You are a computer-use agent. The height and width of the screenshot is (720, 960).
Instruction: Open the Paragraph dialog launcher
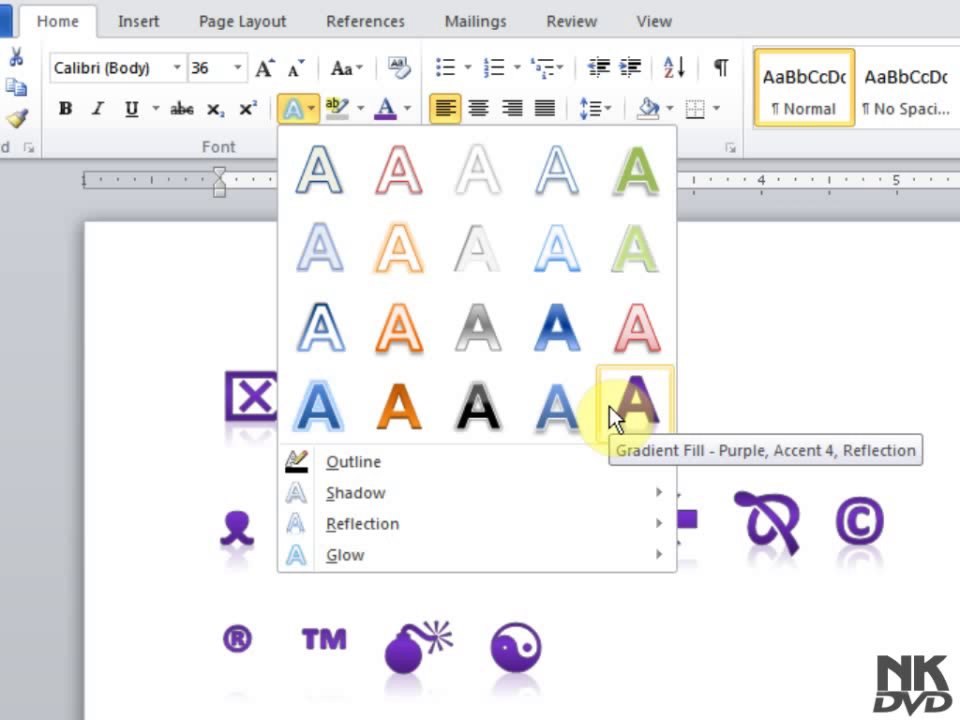click(730, 148)
